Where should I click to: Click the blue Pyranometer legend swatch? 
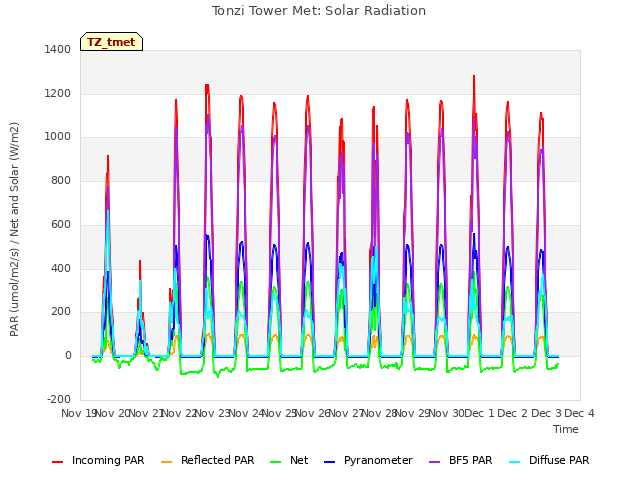(329, 462)
